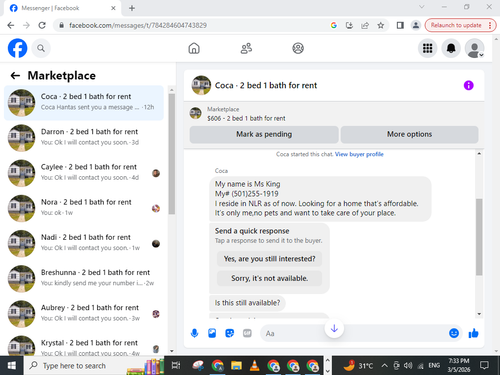Click the chat messages scrollbar thumb
This screenshot has height=375, width=500.
point(479,237)
